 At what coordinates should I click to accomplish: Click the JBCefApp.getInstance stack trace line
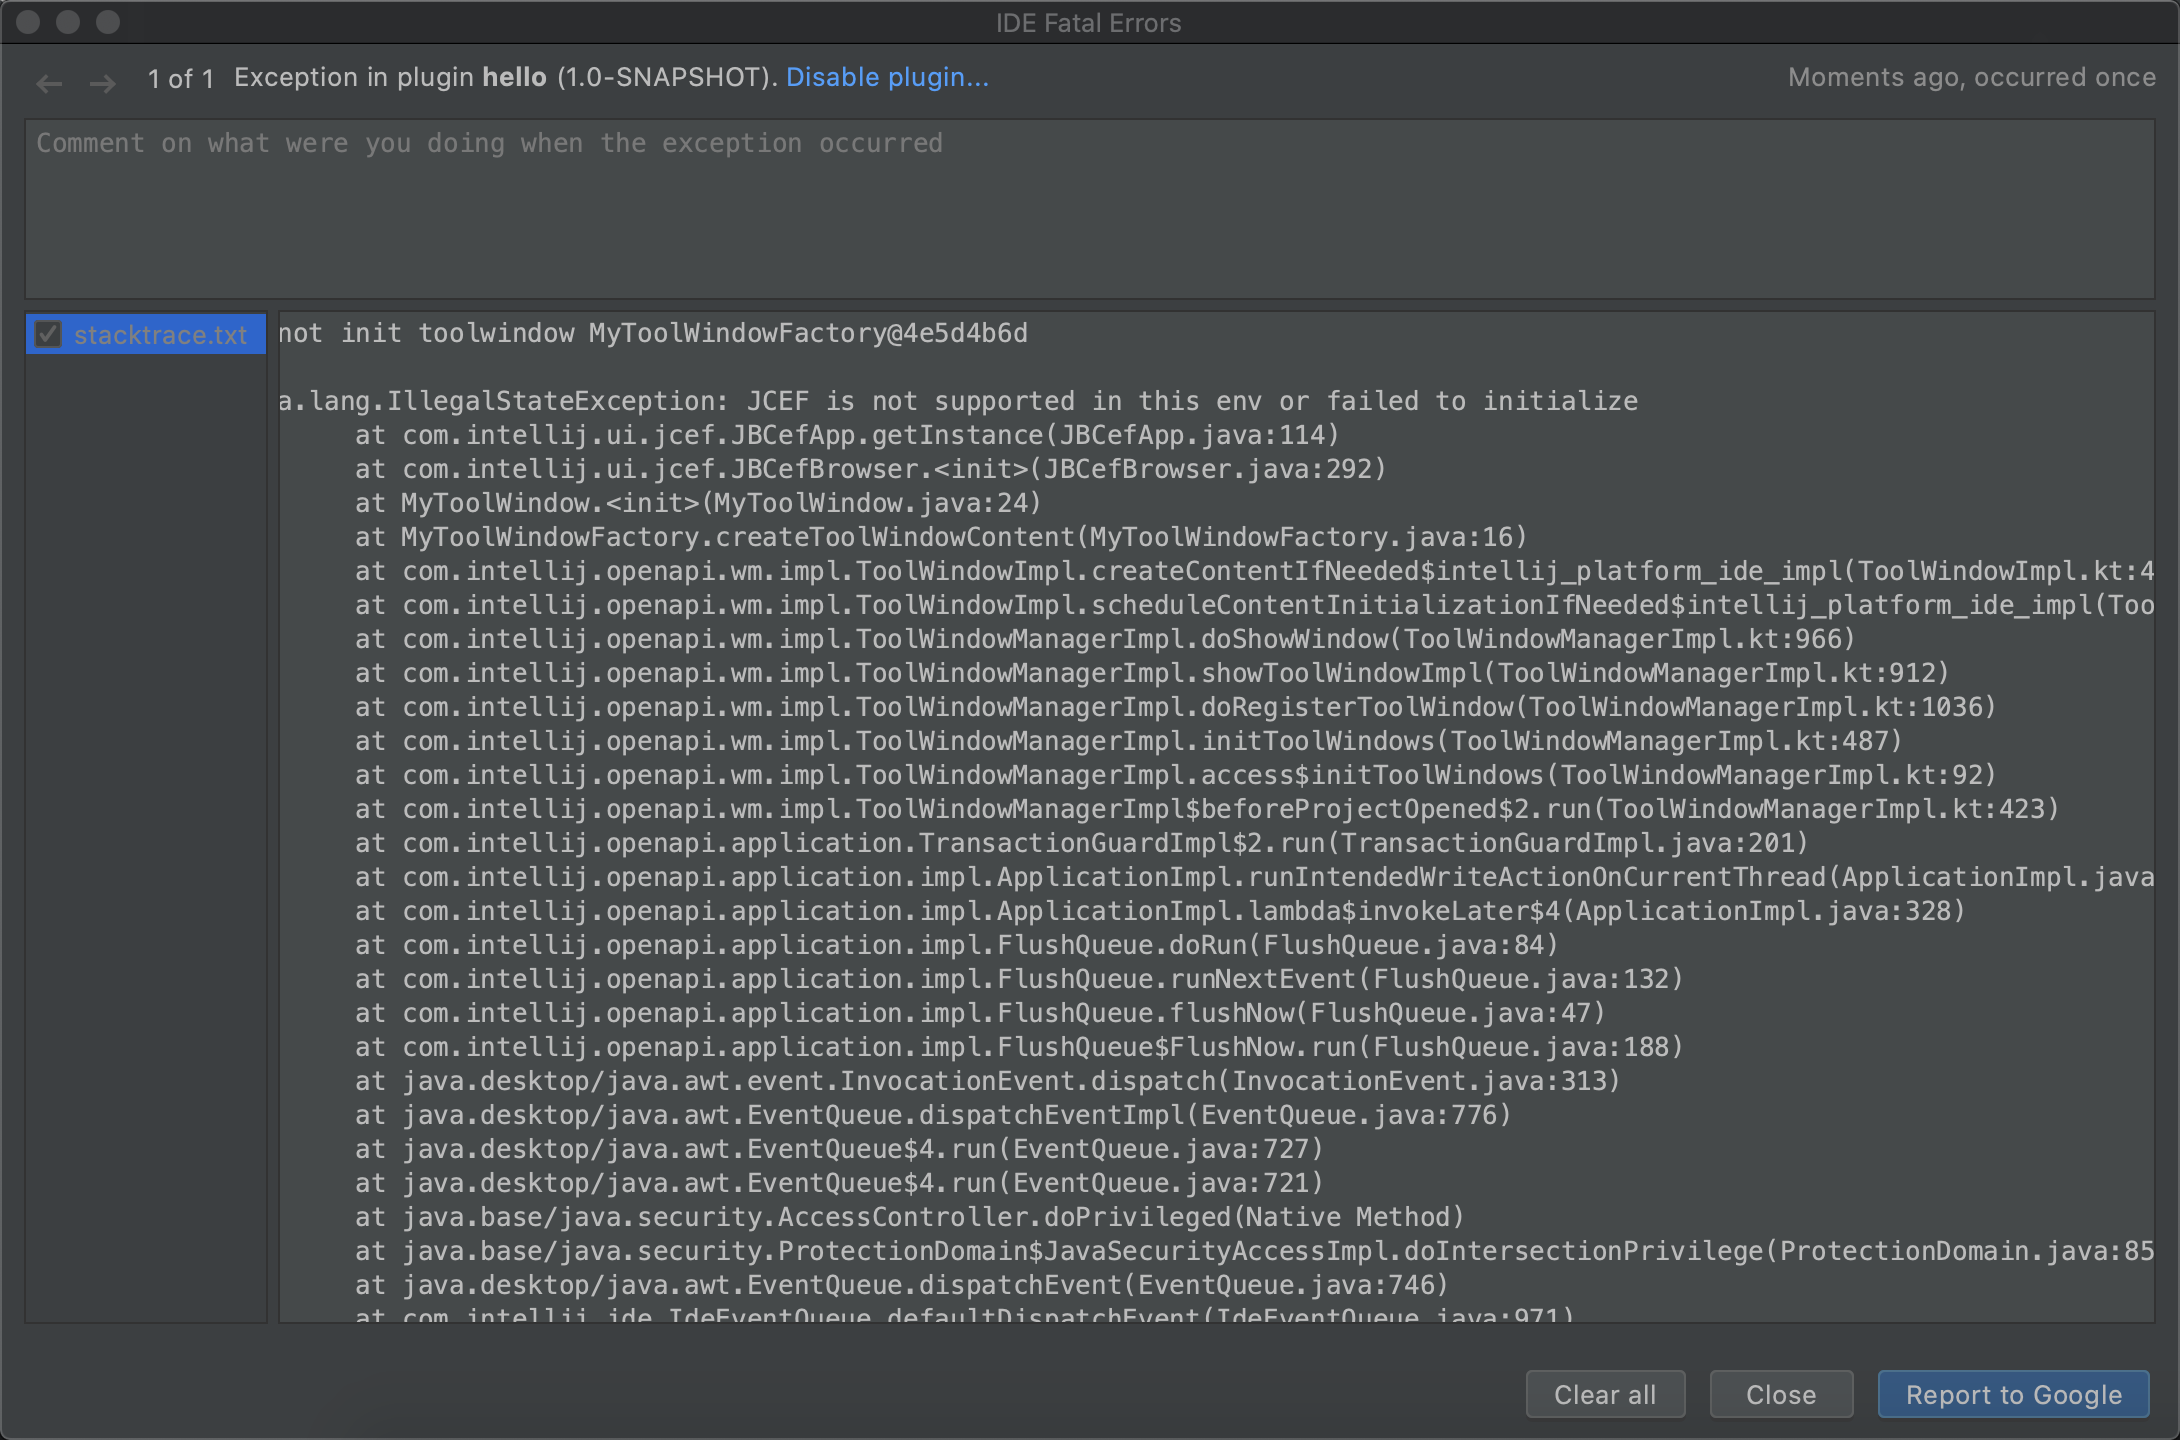click(846, 436)
